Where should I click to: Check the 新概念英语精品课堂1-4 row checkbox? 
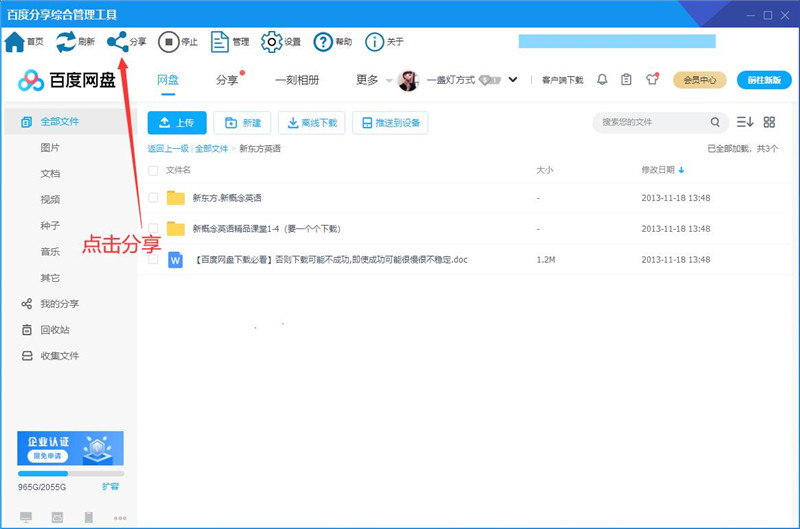(x=153, y=228)
